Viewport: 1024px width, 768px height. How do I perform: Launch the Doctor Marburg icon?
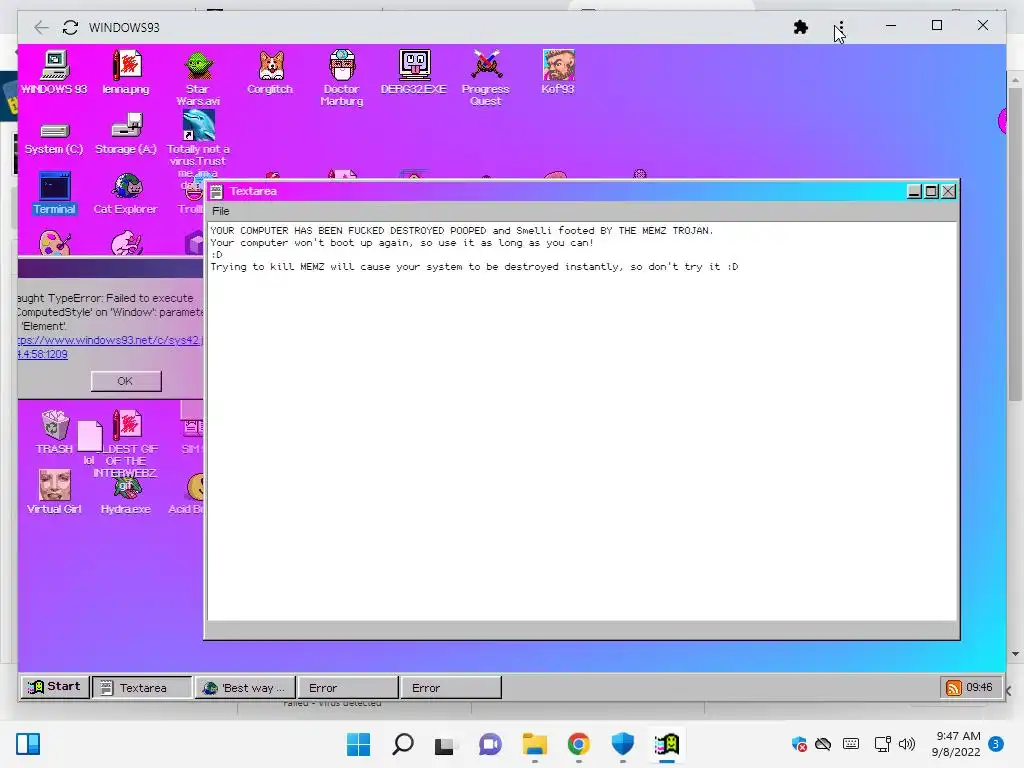342,78
